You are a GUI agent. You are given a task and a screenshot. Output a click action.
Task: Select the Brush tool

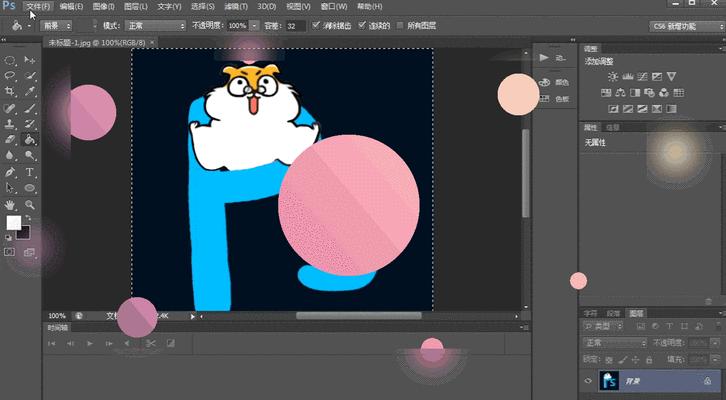point(30,109)
